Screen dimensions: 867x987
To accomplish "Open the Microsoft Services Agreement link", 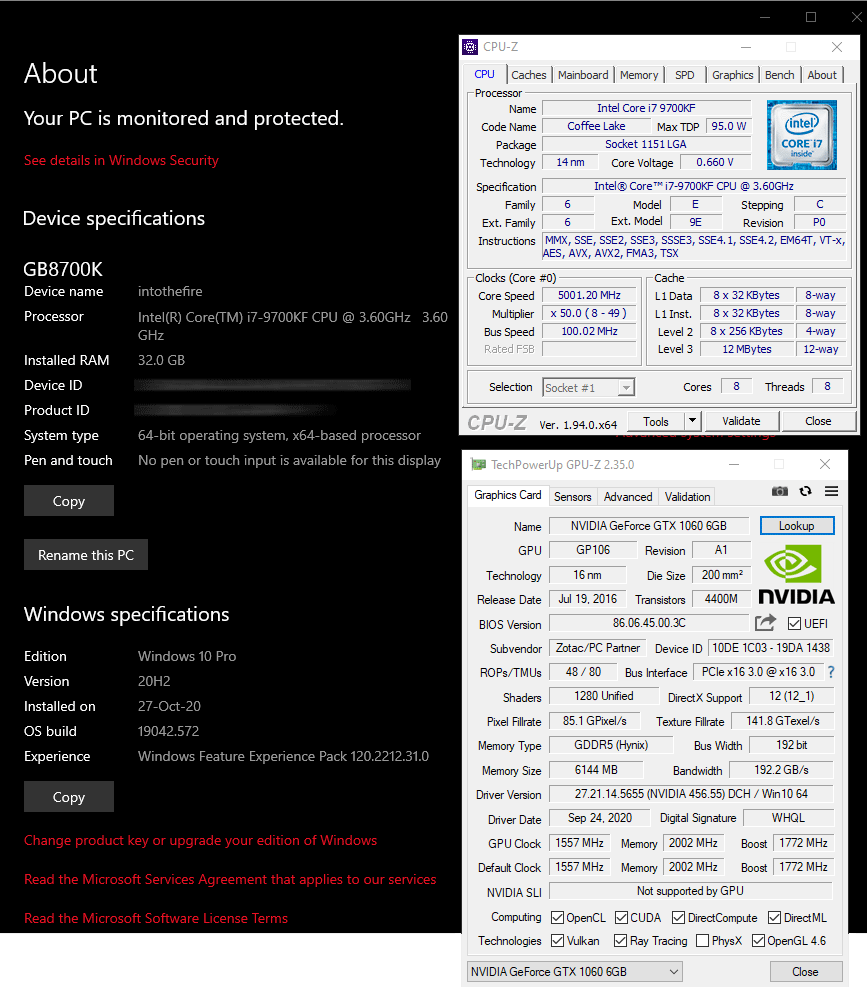I will pos(230,879).
